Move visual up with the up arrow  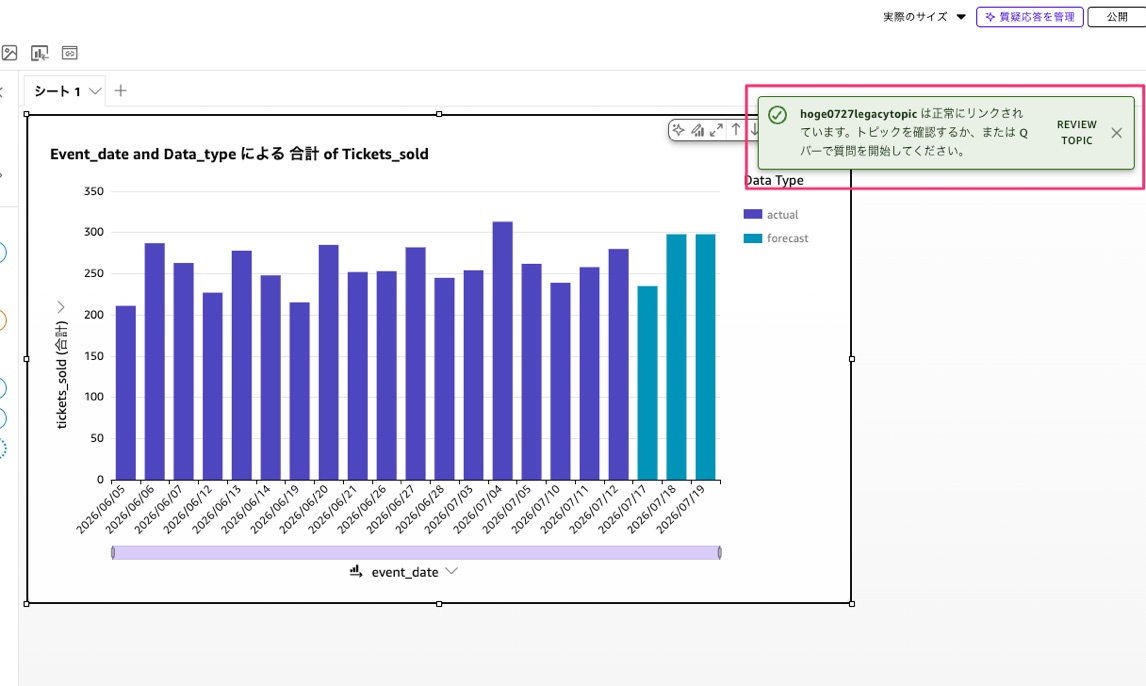[x=735, y=130]
